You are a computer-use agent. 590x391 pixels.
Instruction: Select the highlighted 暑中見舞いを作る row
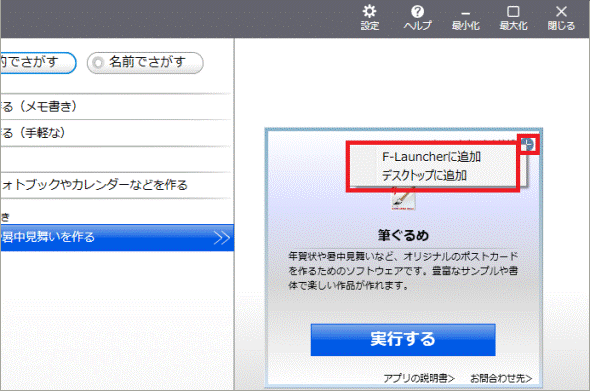[117, 237]
